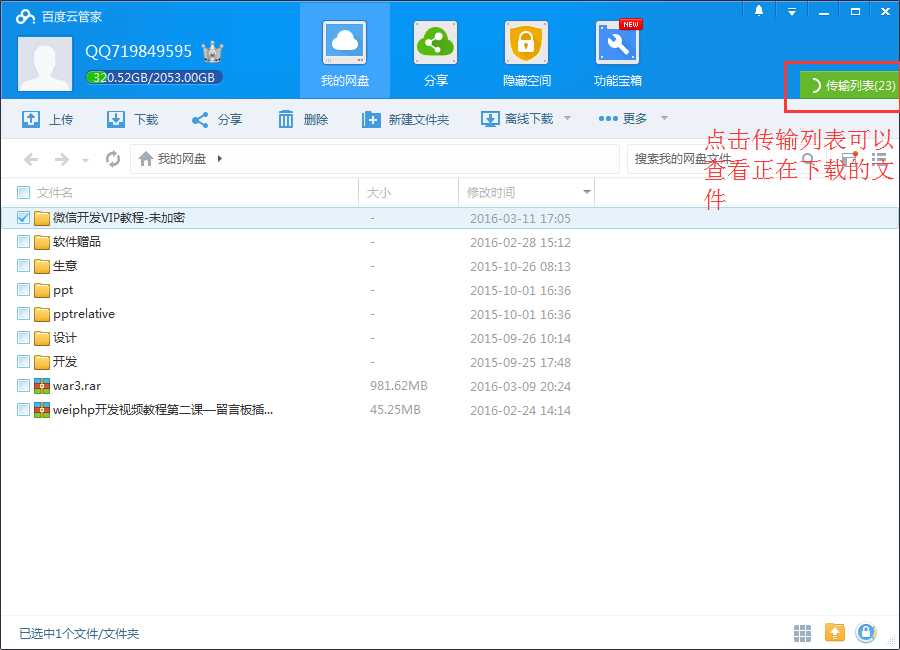900x650 pixels.
Task: Expand the path arrow after 我的网盘
Action: click(x=220, y=158)
